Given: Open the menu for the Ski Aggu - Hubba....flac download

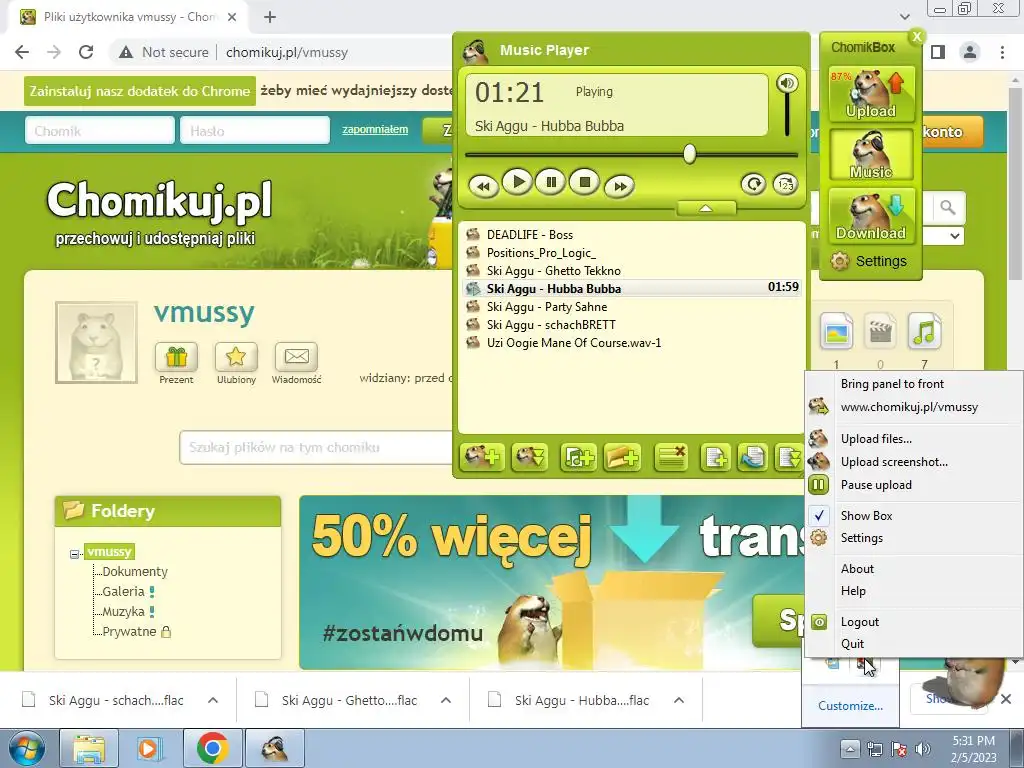Looking at the screenshot, I should [679, 700].
